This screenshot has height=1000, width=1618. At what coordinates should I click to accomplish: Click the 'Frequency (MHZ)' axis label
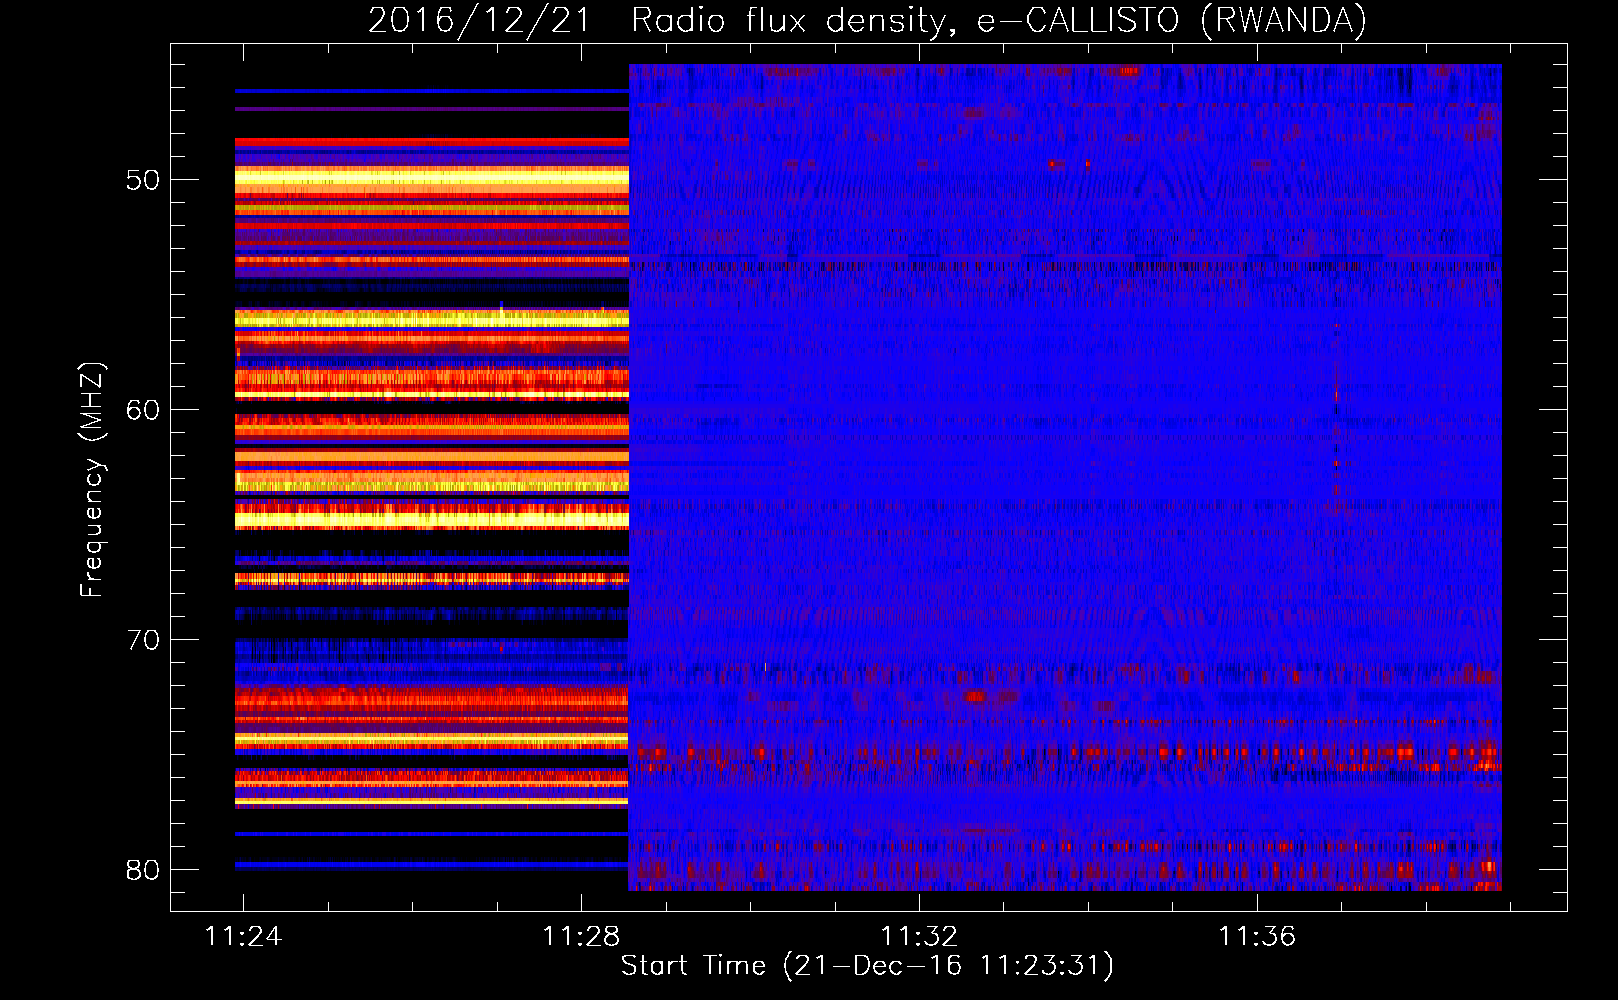pyautogui.click(x=92, y=479)
